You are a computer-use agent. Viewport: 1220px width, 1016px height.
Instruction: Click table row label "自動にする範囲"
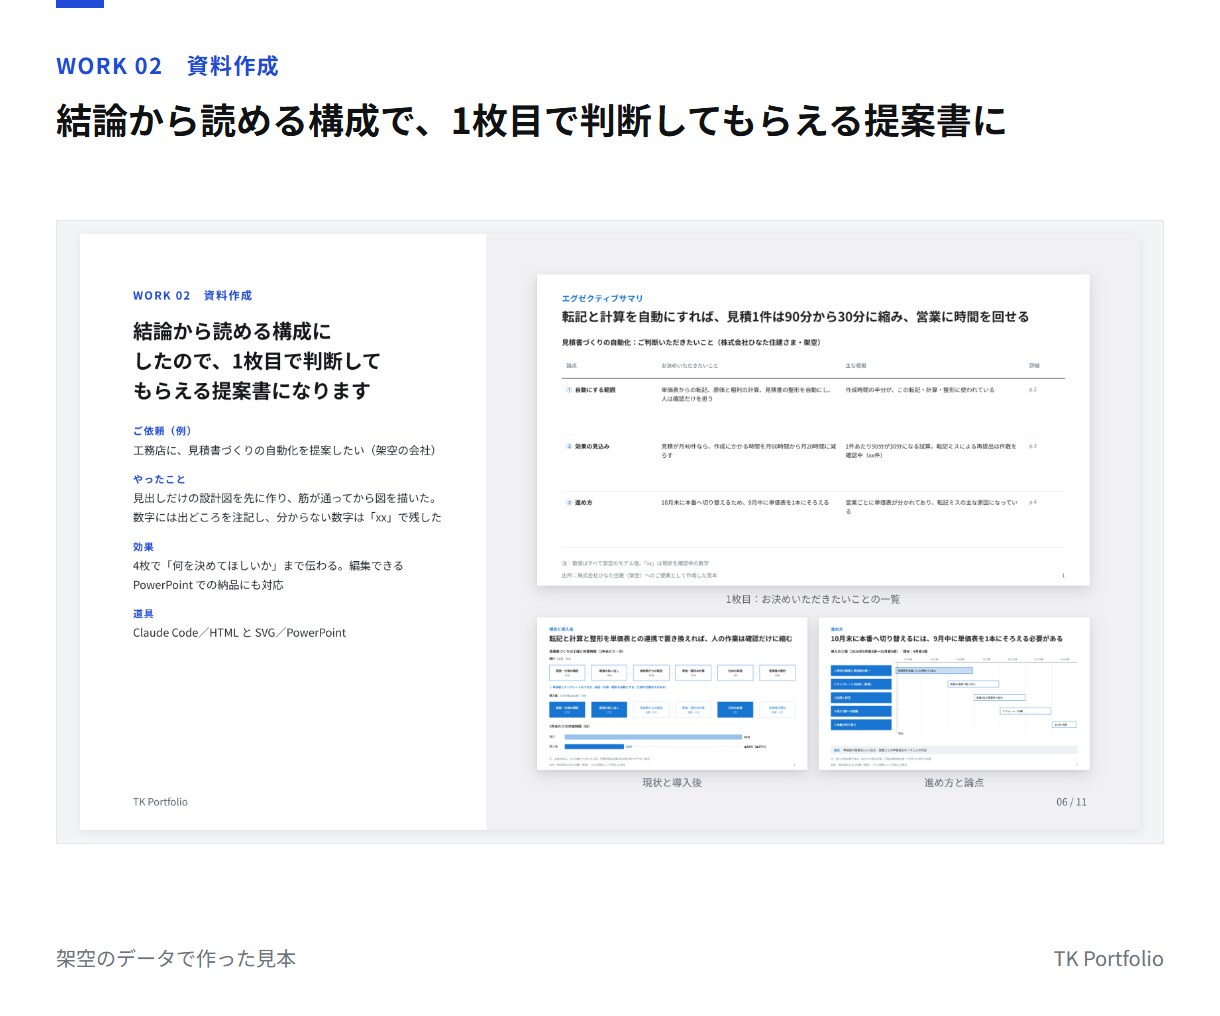pos(594,390)
